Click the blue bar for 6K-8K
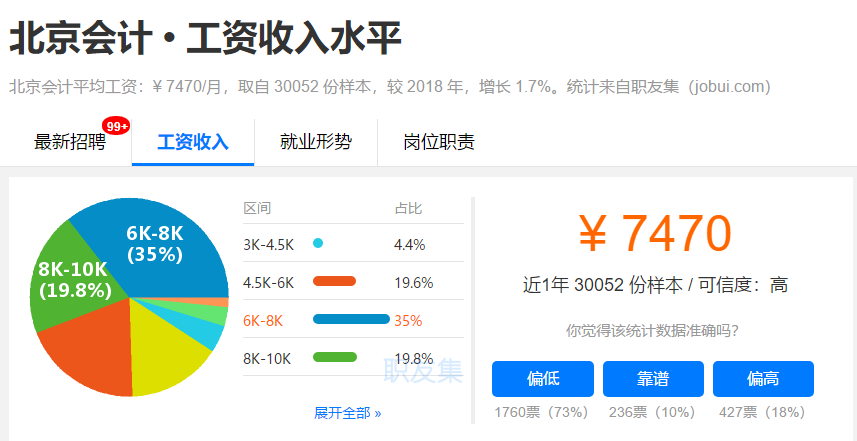This screenshot has height=441, width=857. [x=351, y=320]
